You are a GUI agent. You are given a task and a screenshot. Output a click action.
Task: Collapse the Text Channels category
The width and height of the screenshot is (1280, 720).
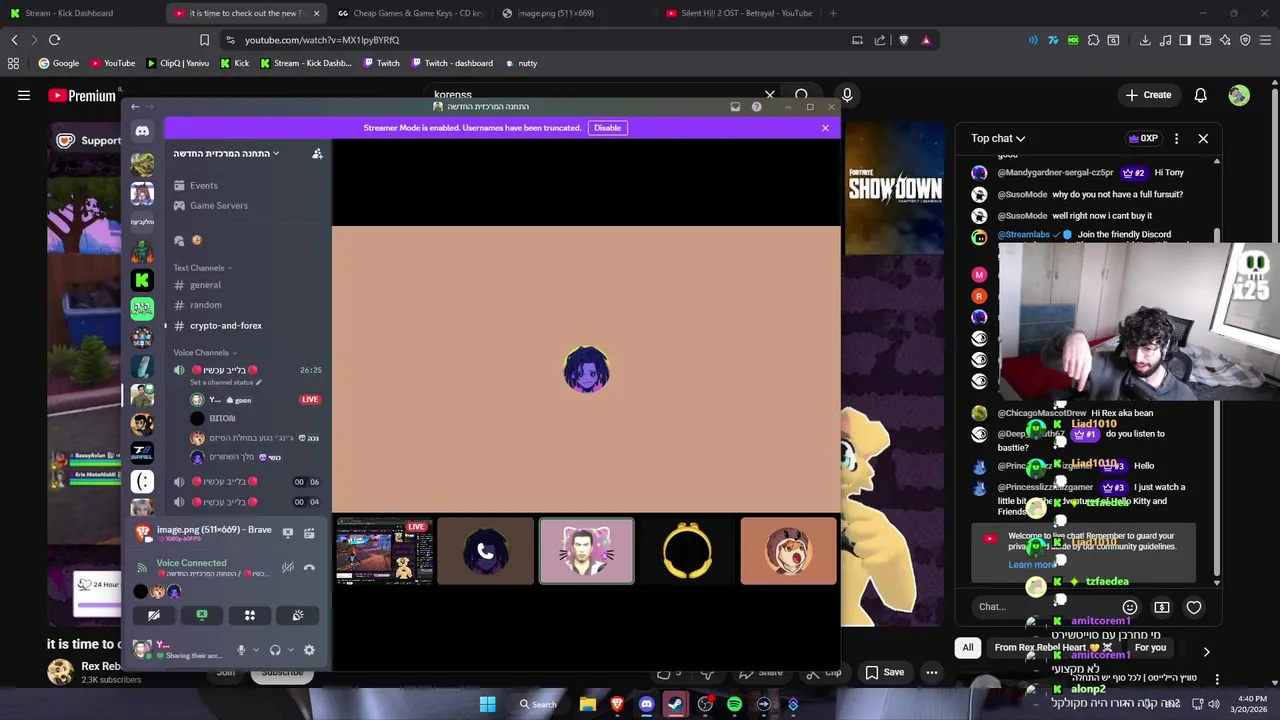click(x=202, y=268)
